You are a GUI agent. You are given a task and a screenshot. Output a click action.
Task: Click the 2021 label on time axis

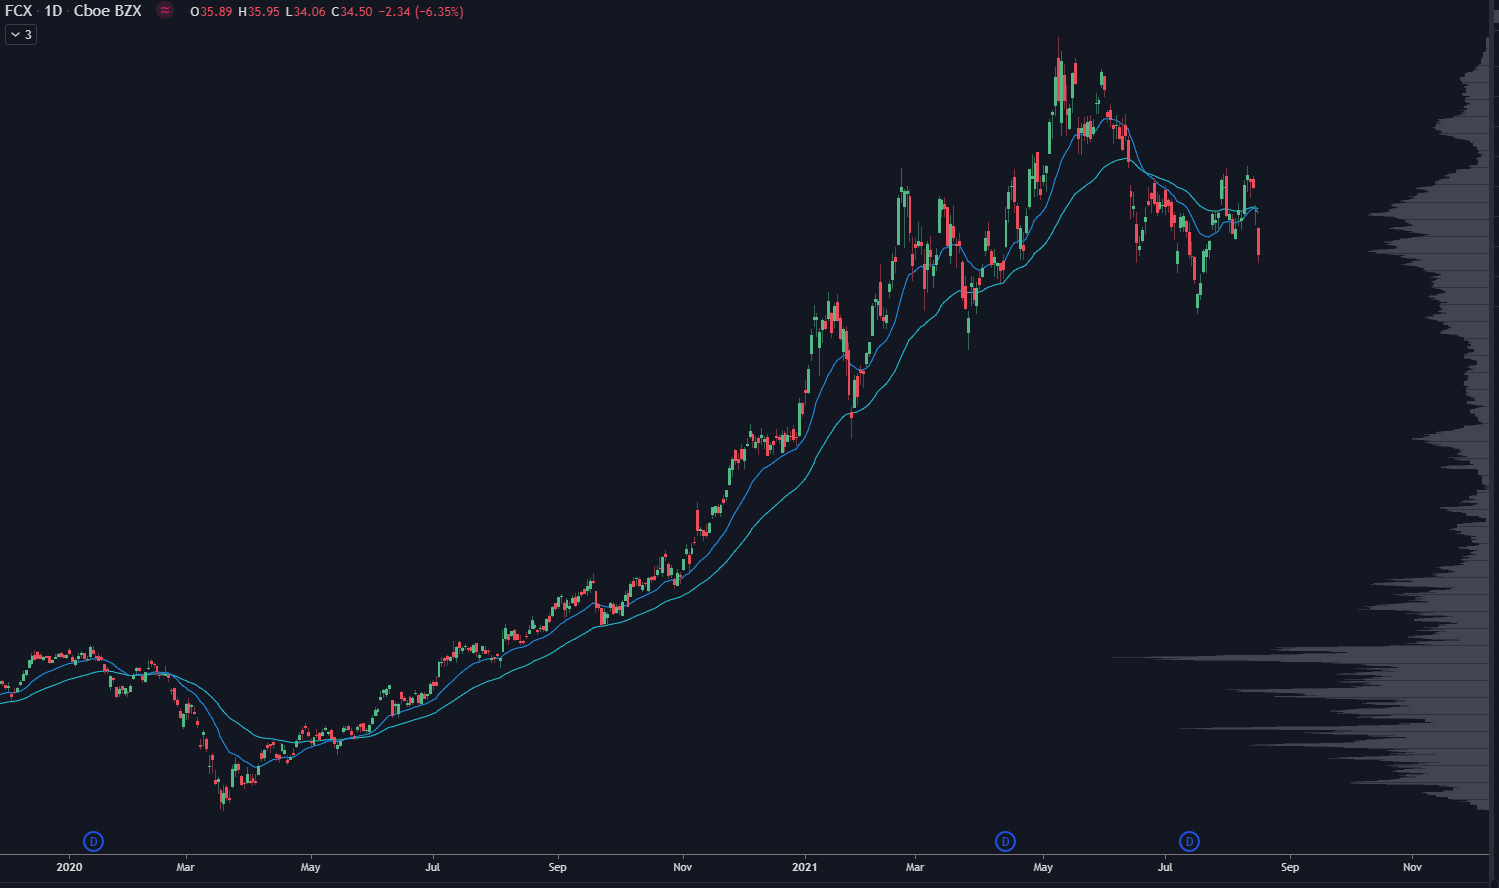point(804,867)
